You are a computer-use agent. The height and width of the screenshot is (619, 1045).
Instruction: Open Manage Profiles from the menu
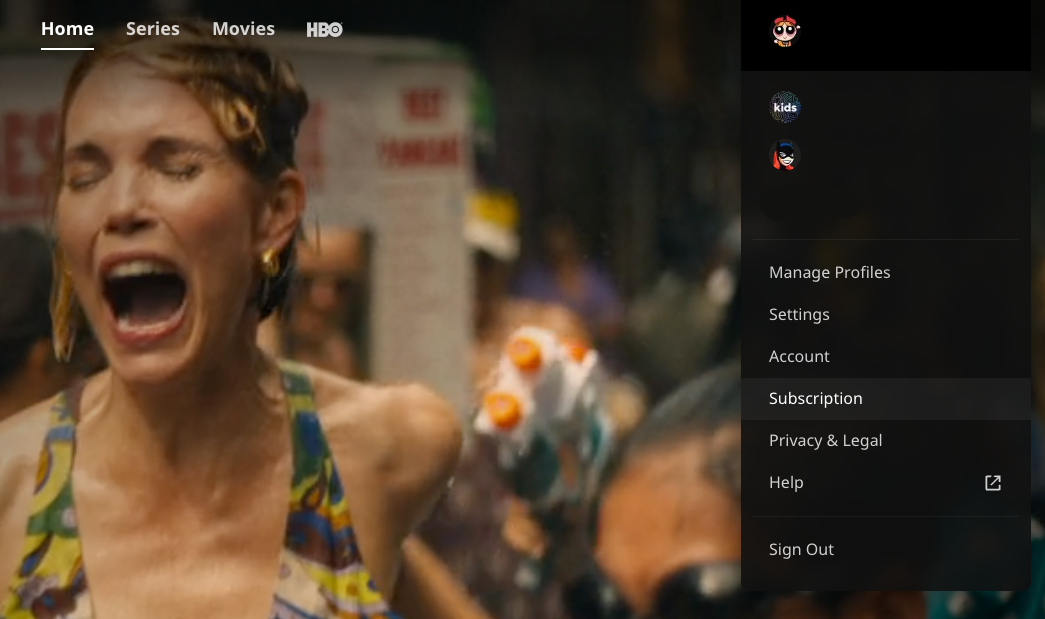pos(829,273)
